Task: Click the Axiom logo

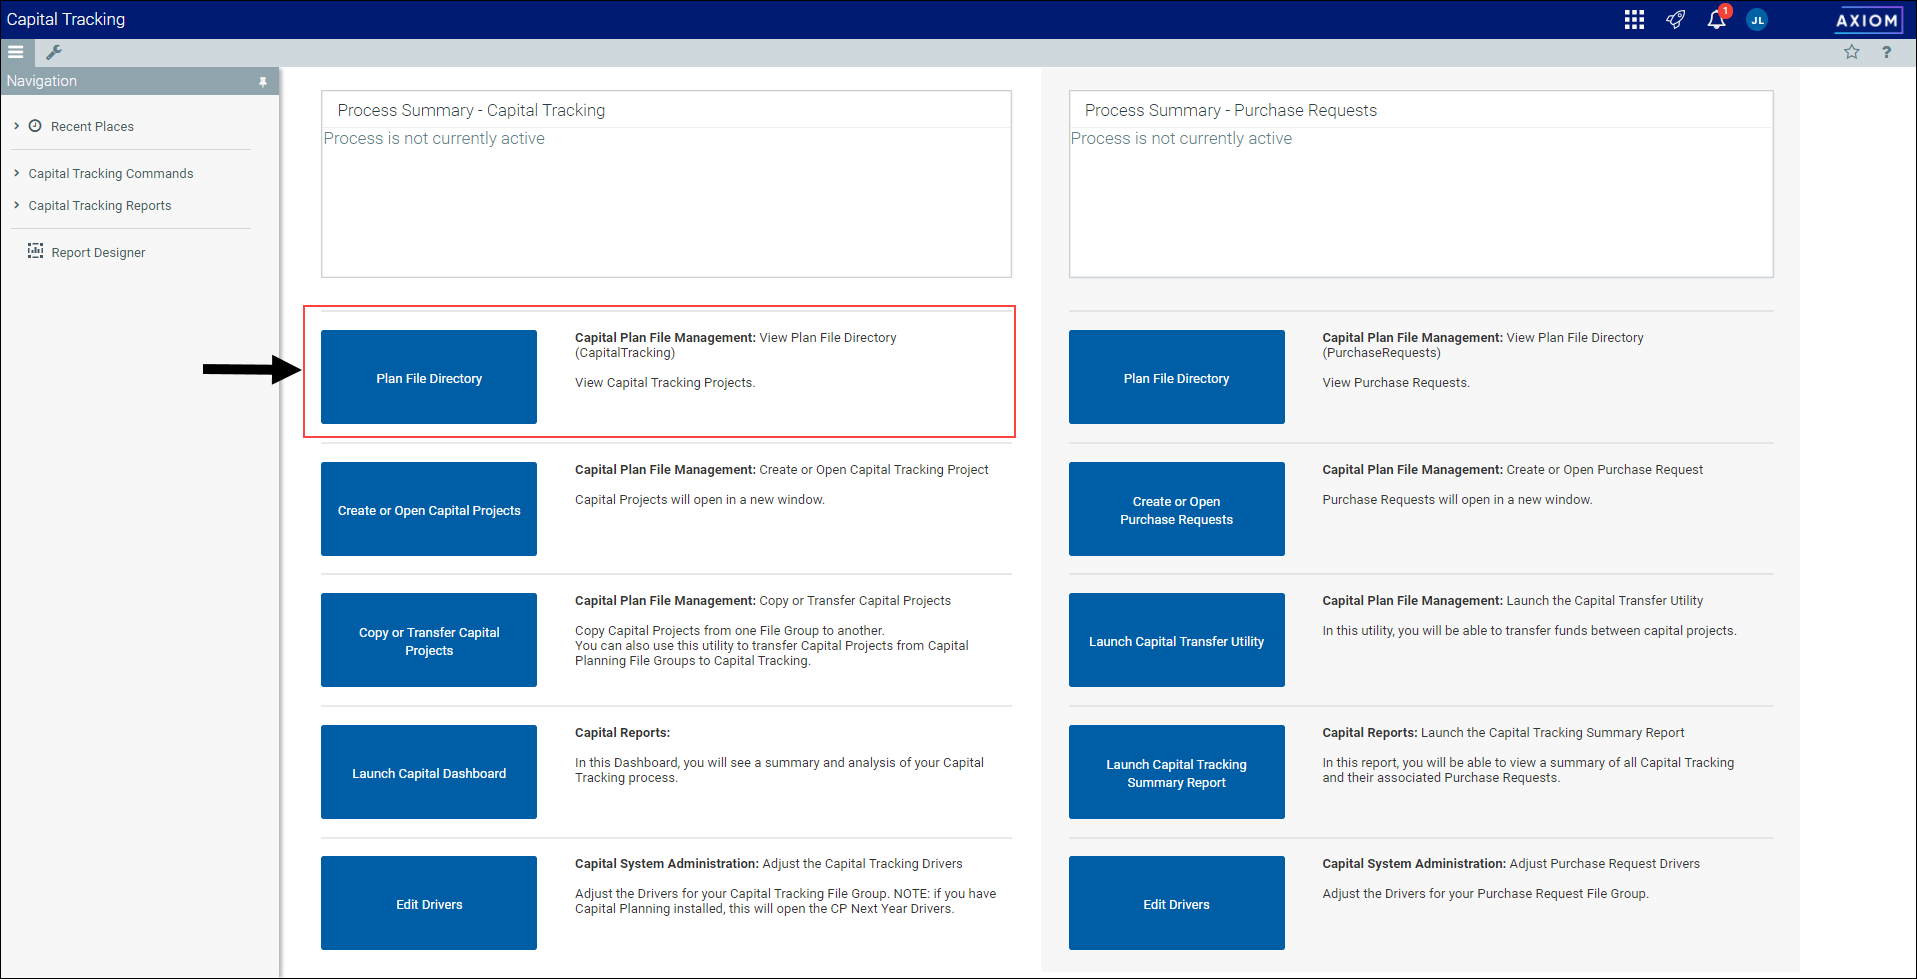Action: click(x=1867, y=20)
